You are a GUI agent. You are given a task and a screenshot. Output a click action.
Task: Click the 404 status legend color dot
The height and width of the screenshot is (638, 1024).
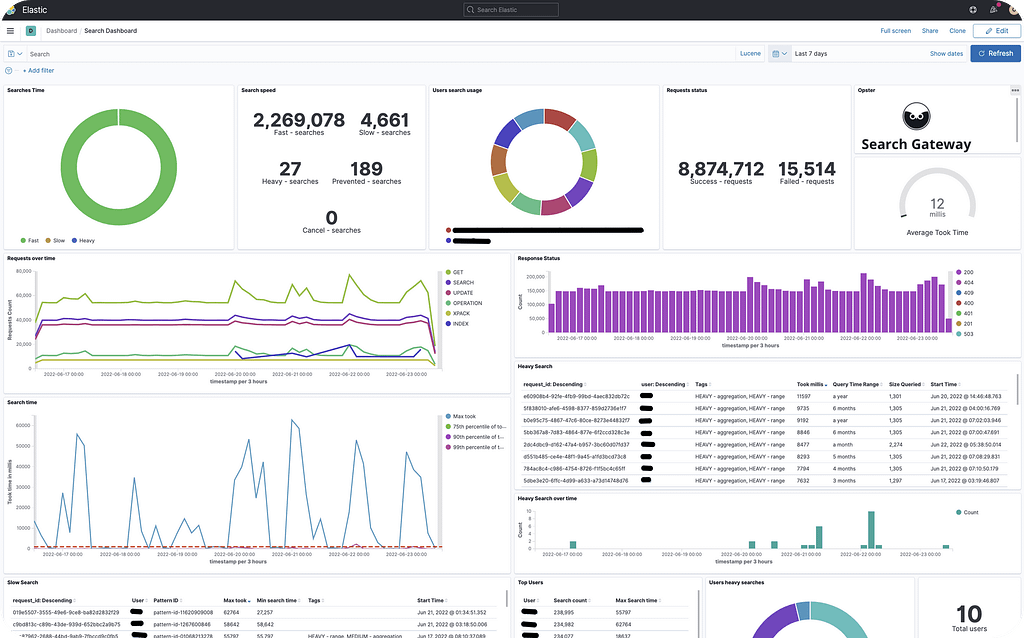(959, 283)
